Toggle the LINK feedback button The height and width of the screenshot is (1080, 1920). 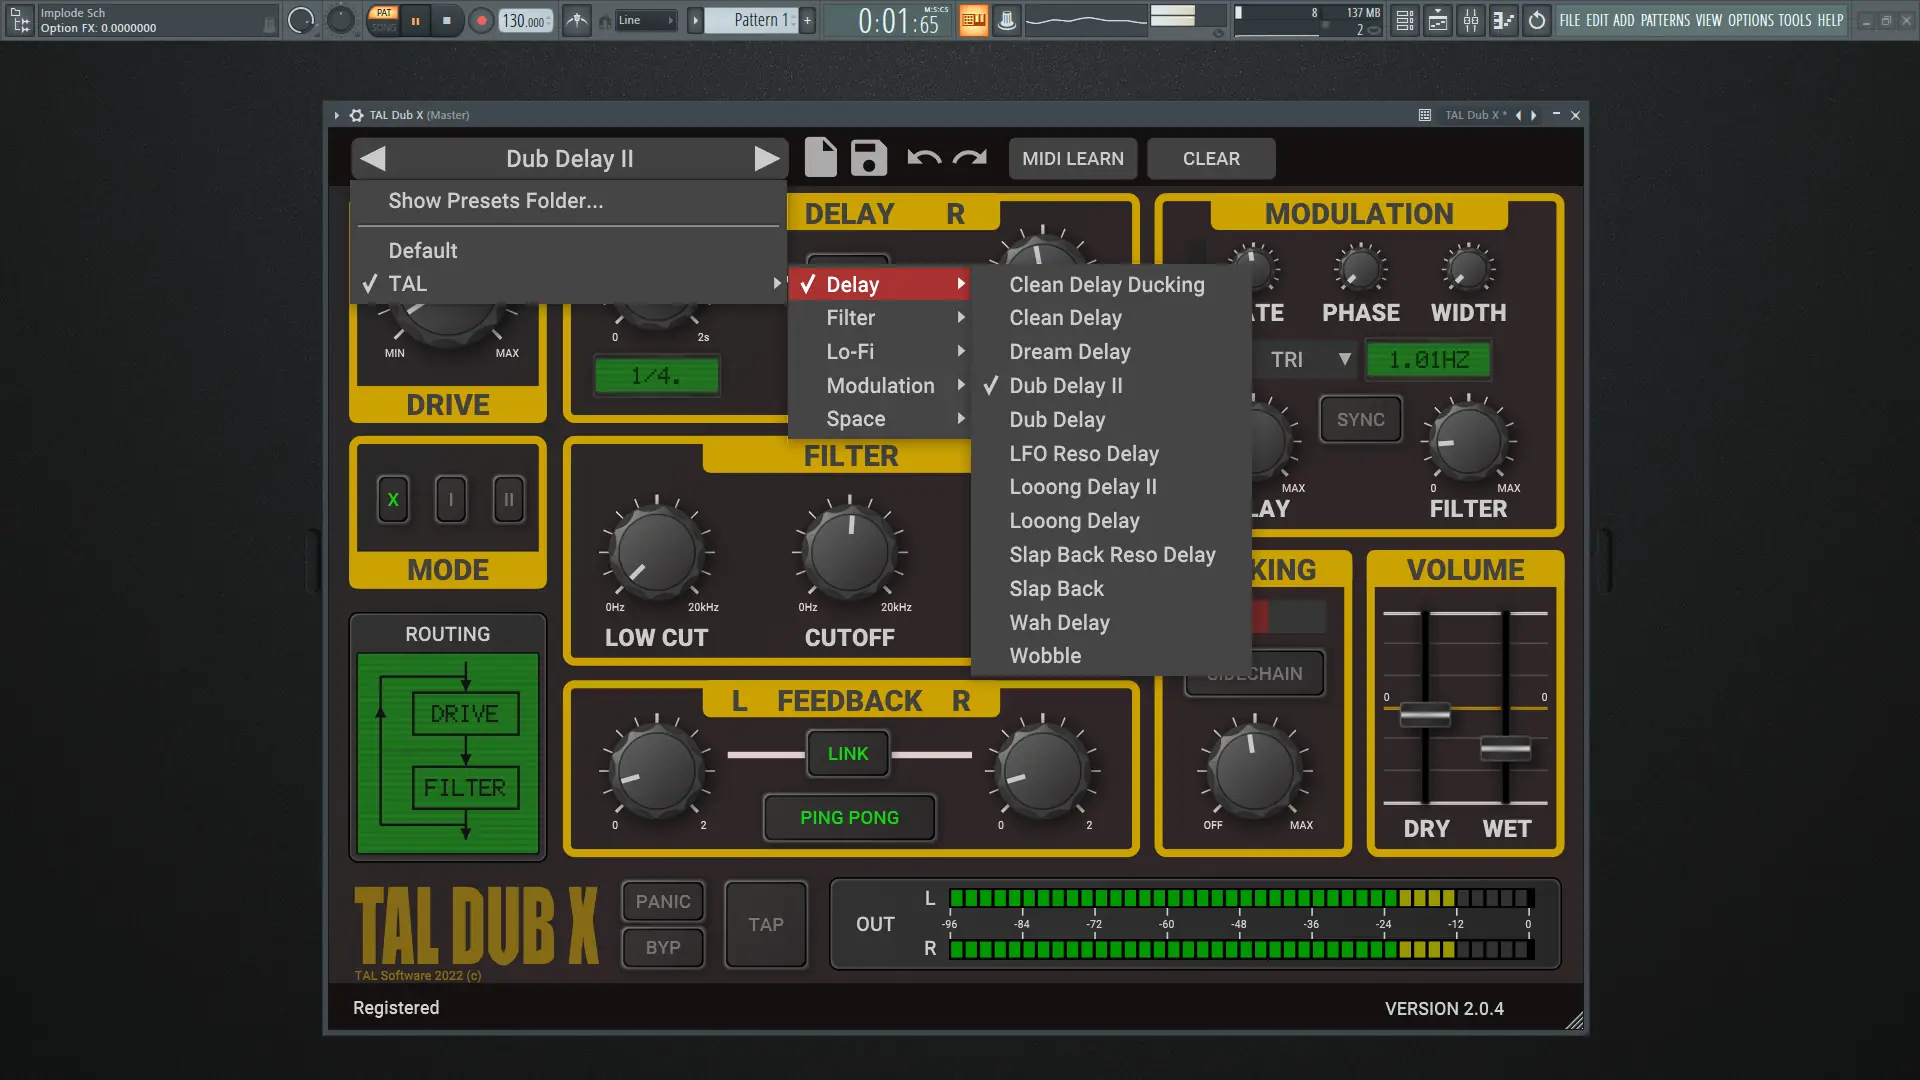(x=847, y=754)
